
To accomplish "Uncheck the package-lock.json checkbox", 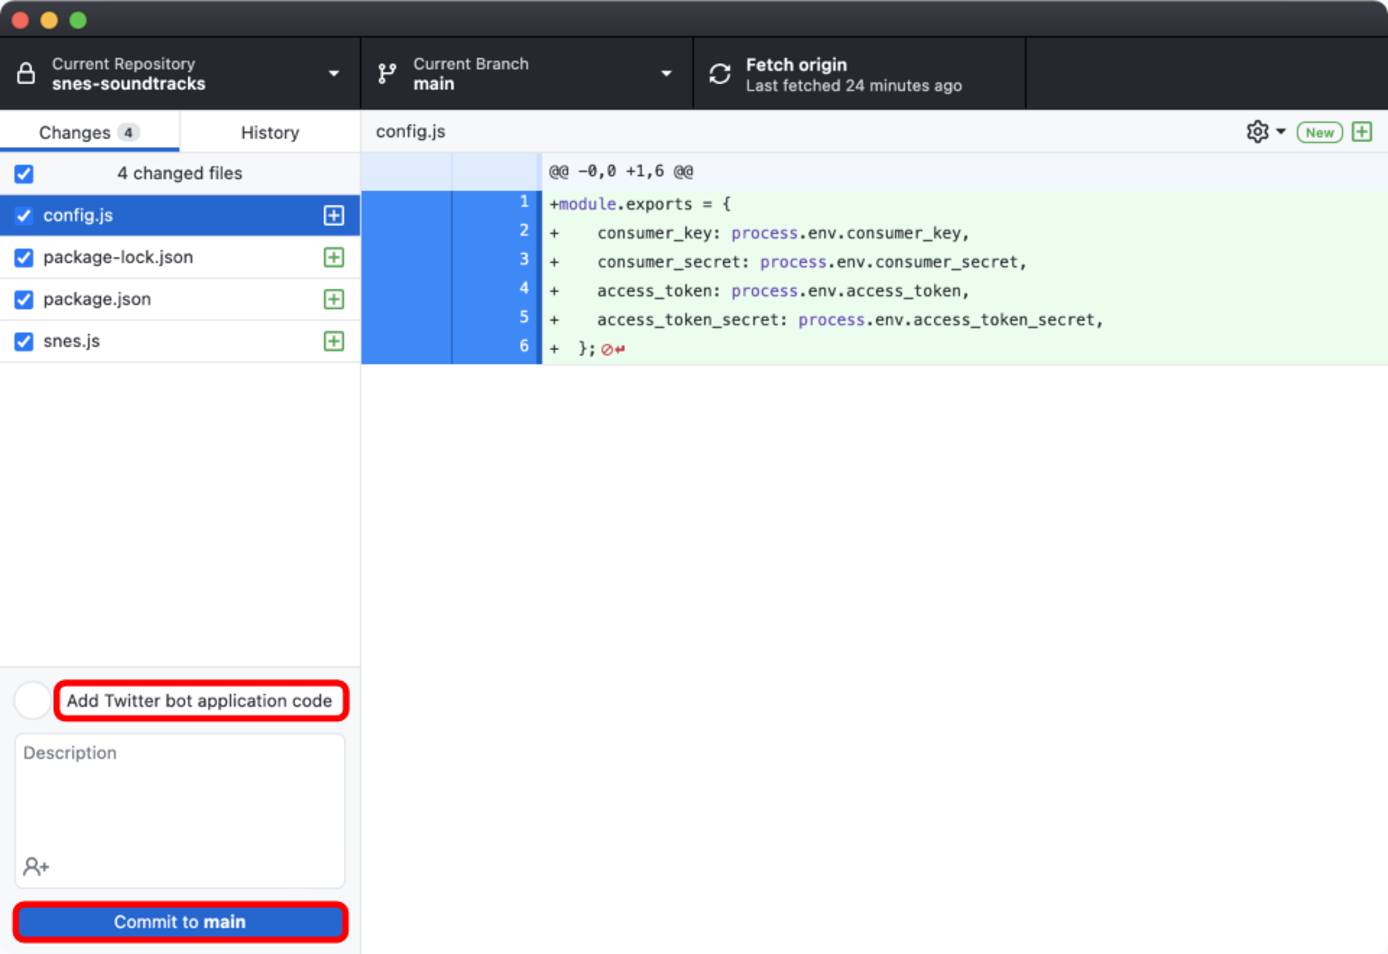I will pos(23,257).
